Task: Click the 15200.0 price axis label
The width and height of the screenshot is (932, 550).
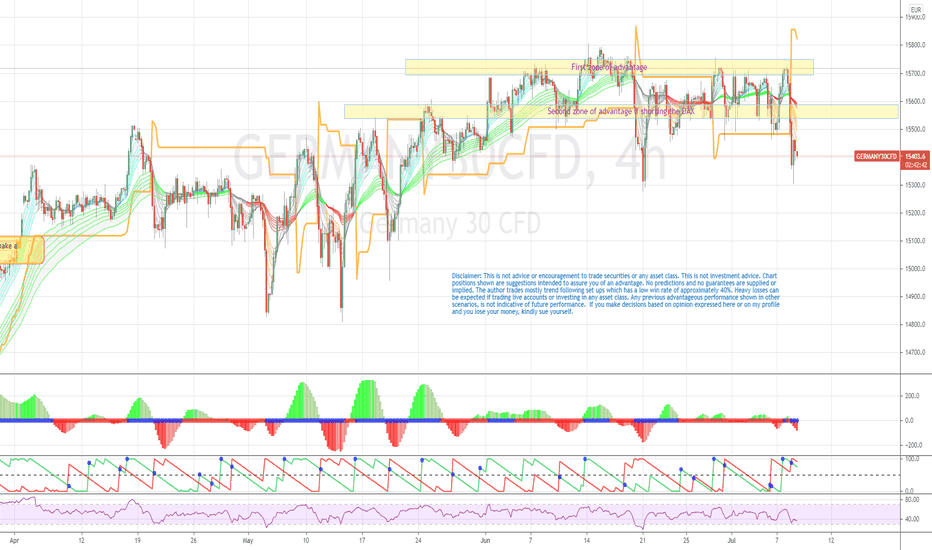Action: (915, 213)
